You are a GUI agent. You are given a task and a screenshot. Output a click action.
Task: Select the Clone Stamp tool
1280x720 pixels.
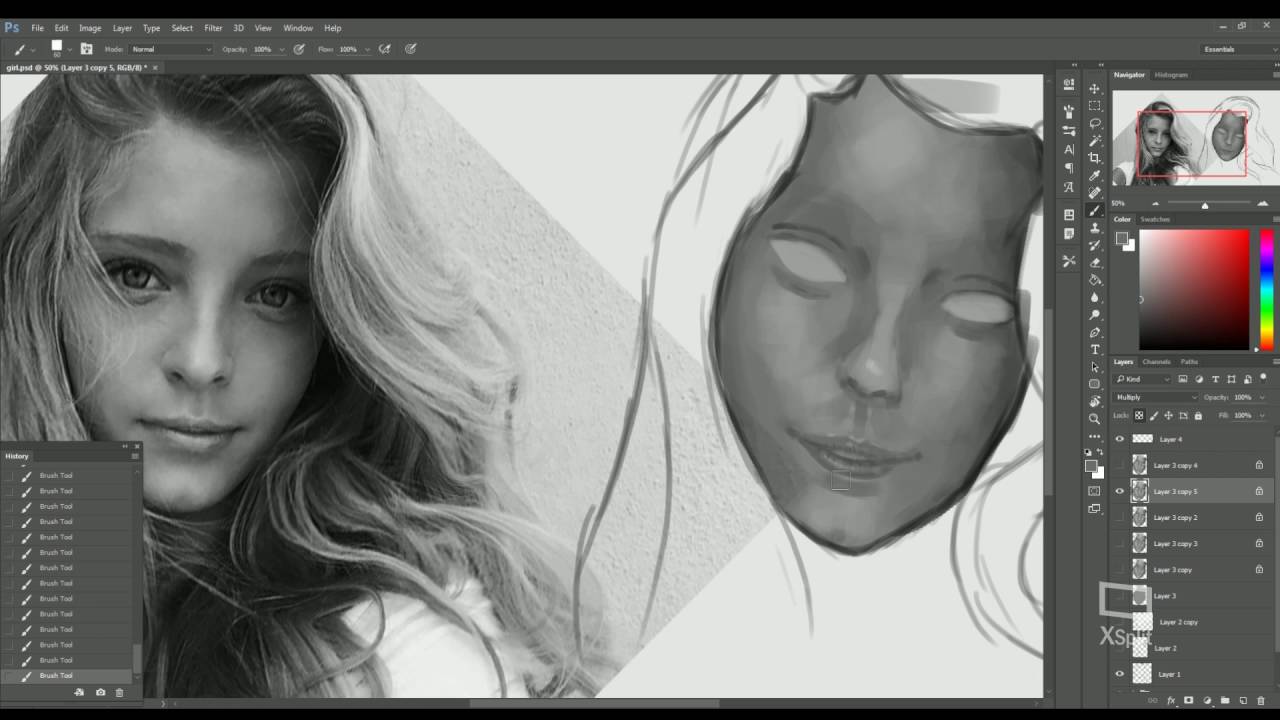point(1095,228)
